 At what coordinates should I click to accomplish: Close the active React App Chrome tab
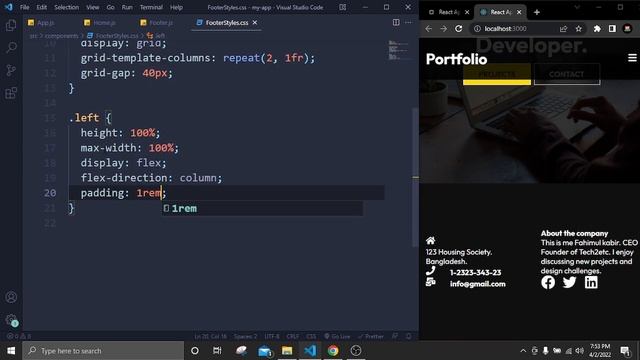519,12
